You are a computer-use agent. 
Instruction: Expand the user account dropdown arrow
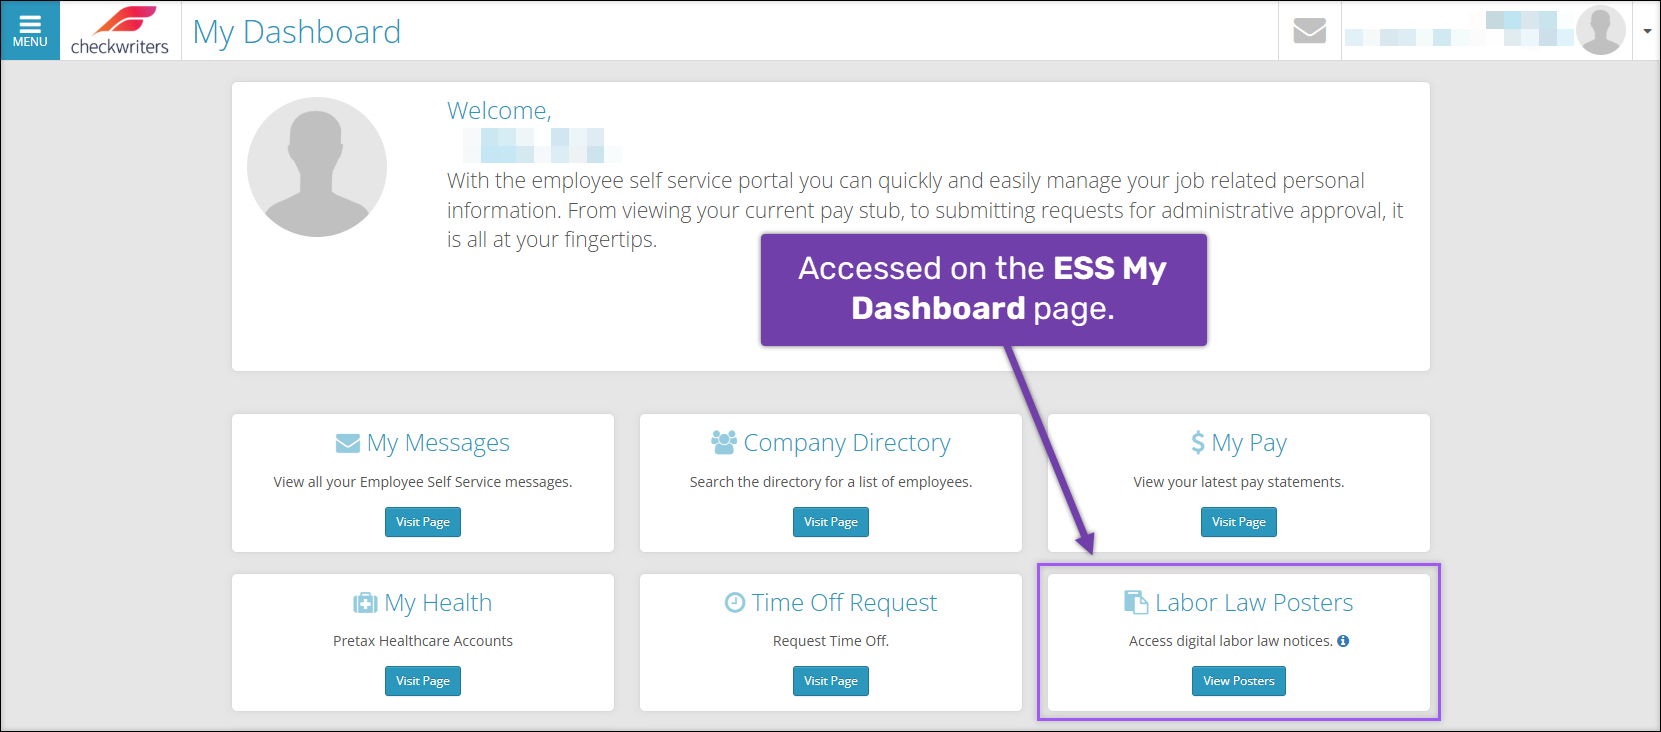tap(1647, 31)
